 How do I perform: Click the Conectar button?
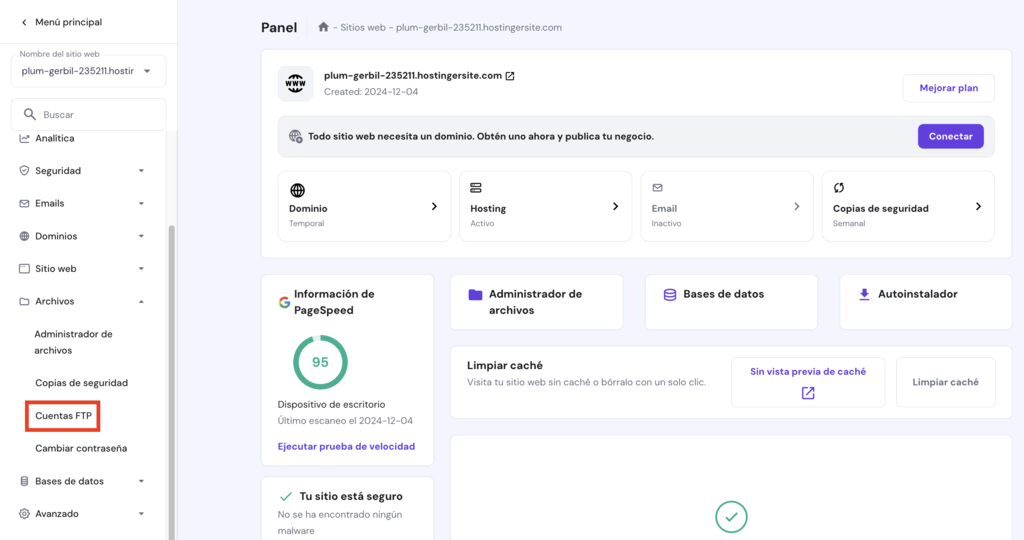[950, 136]
